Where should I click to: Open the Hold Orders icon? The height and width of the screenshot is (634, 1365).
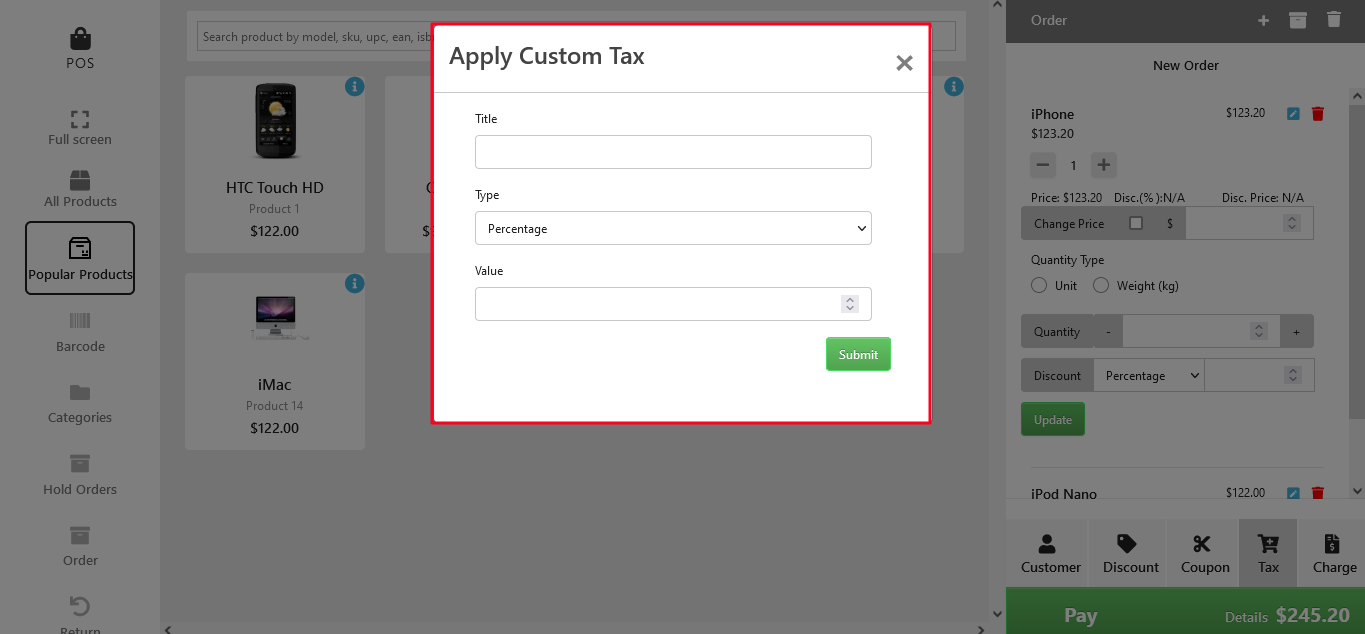pos(80,464)
